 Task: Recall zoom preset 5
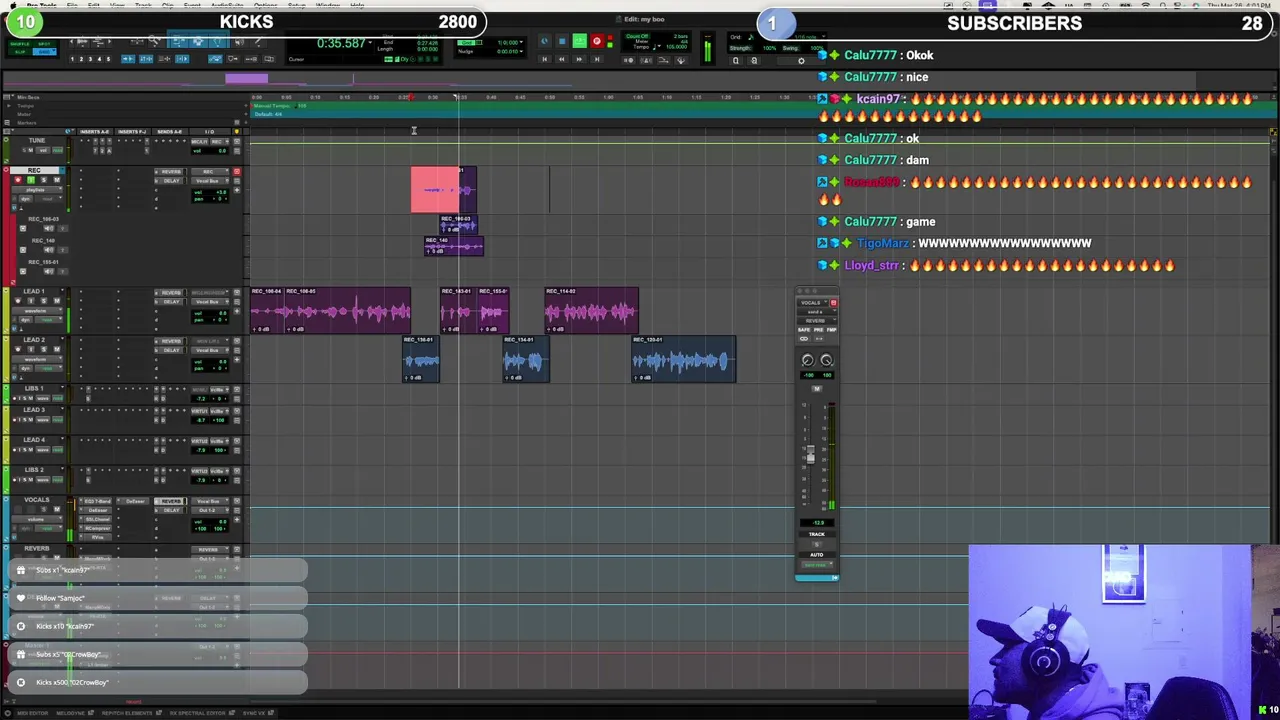(x=108, y=59)
